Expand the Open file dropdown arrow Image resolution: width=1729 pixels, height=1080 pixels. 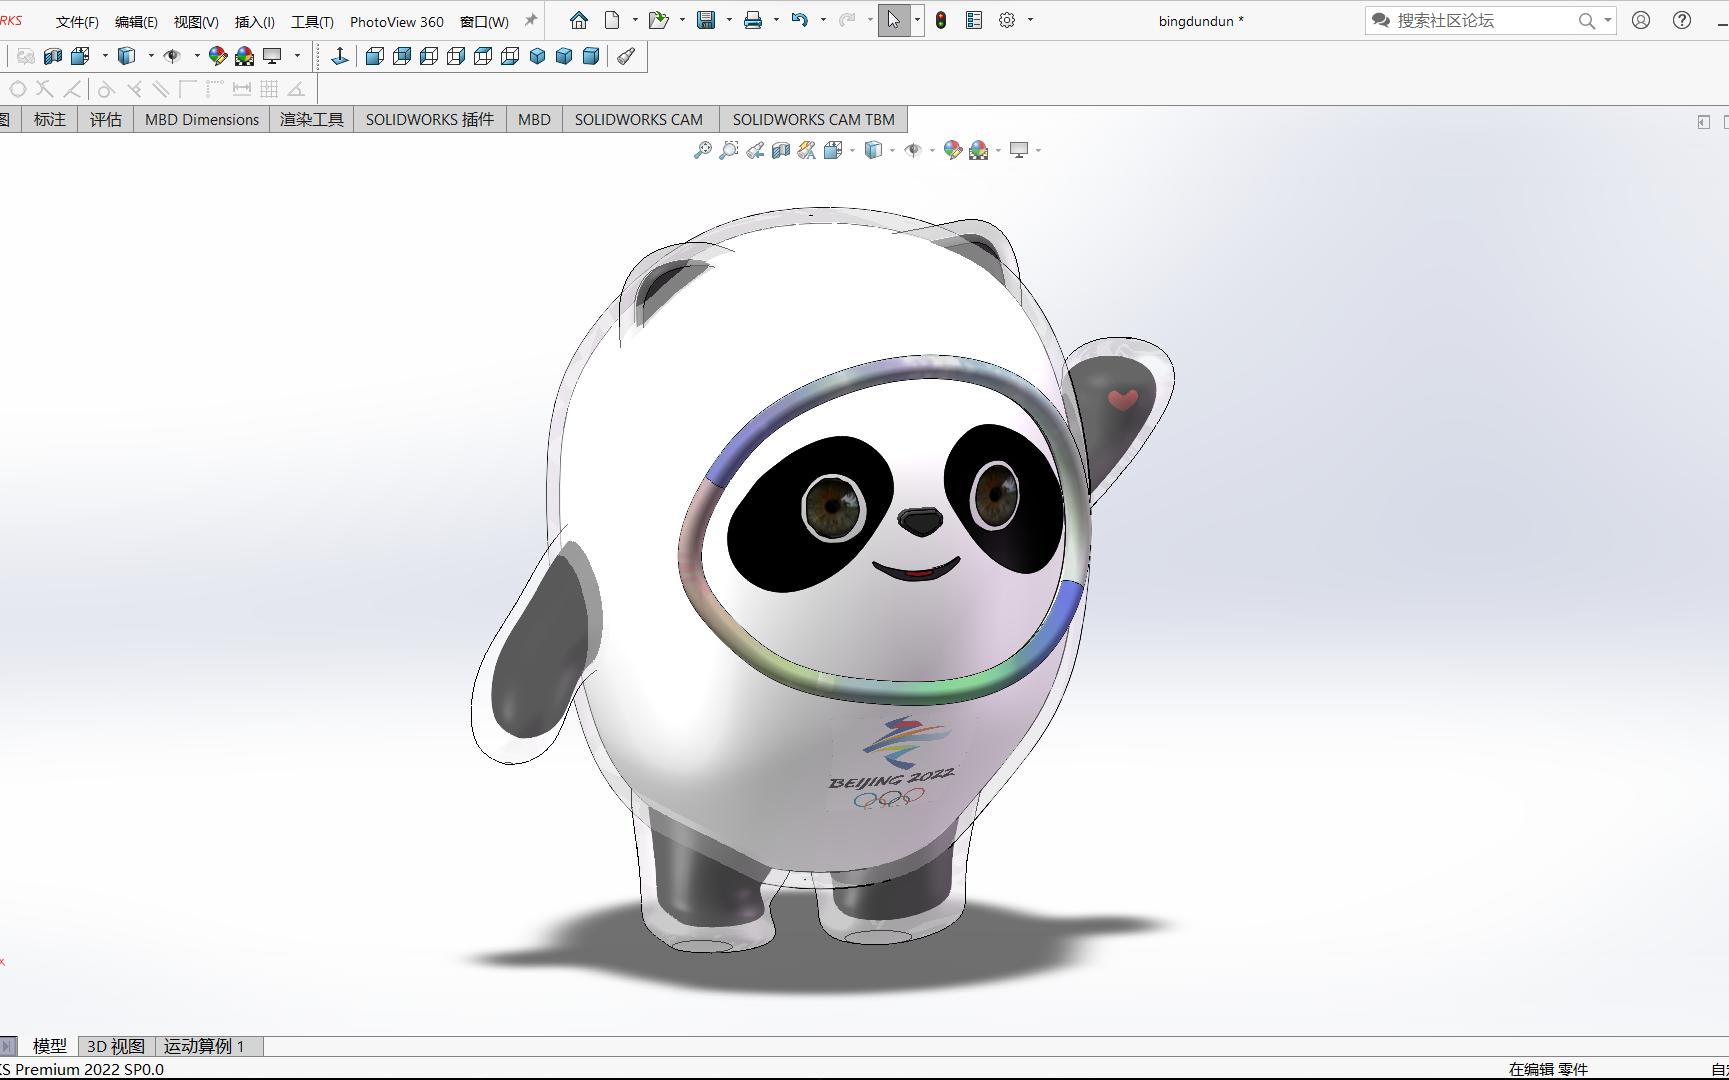pyautogui.click(x=682, y=20)
